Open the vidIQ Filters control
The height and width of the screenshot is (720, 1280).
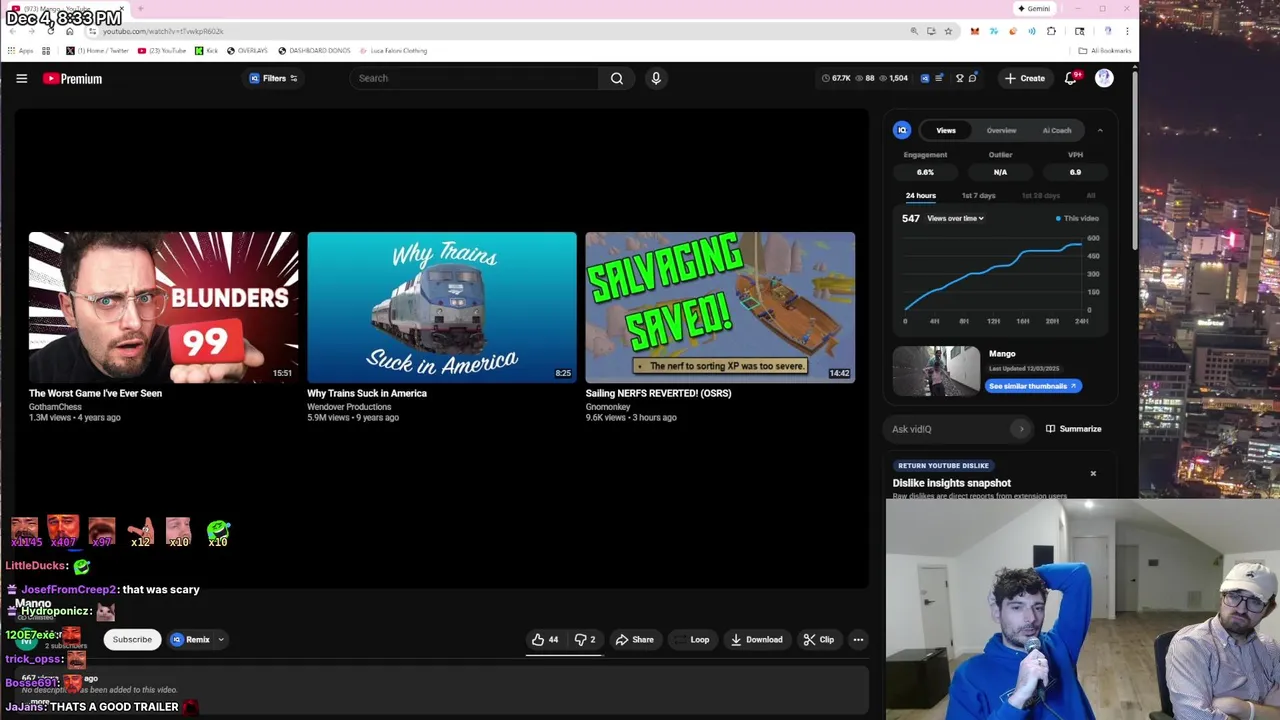(x=273, y=78)
